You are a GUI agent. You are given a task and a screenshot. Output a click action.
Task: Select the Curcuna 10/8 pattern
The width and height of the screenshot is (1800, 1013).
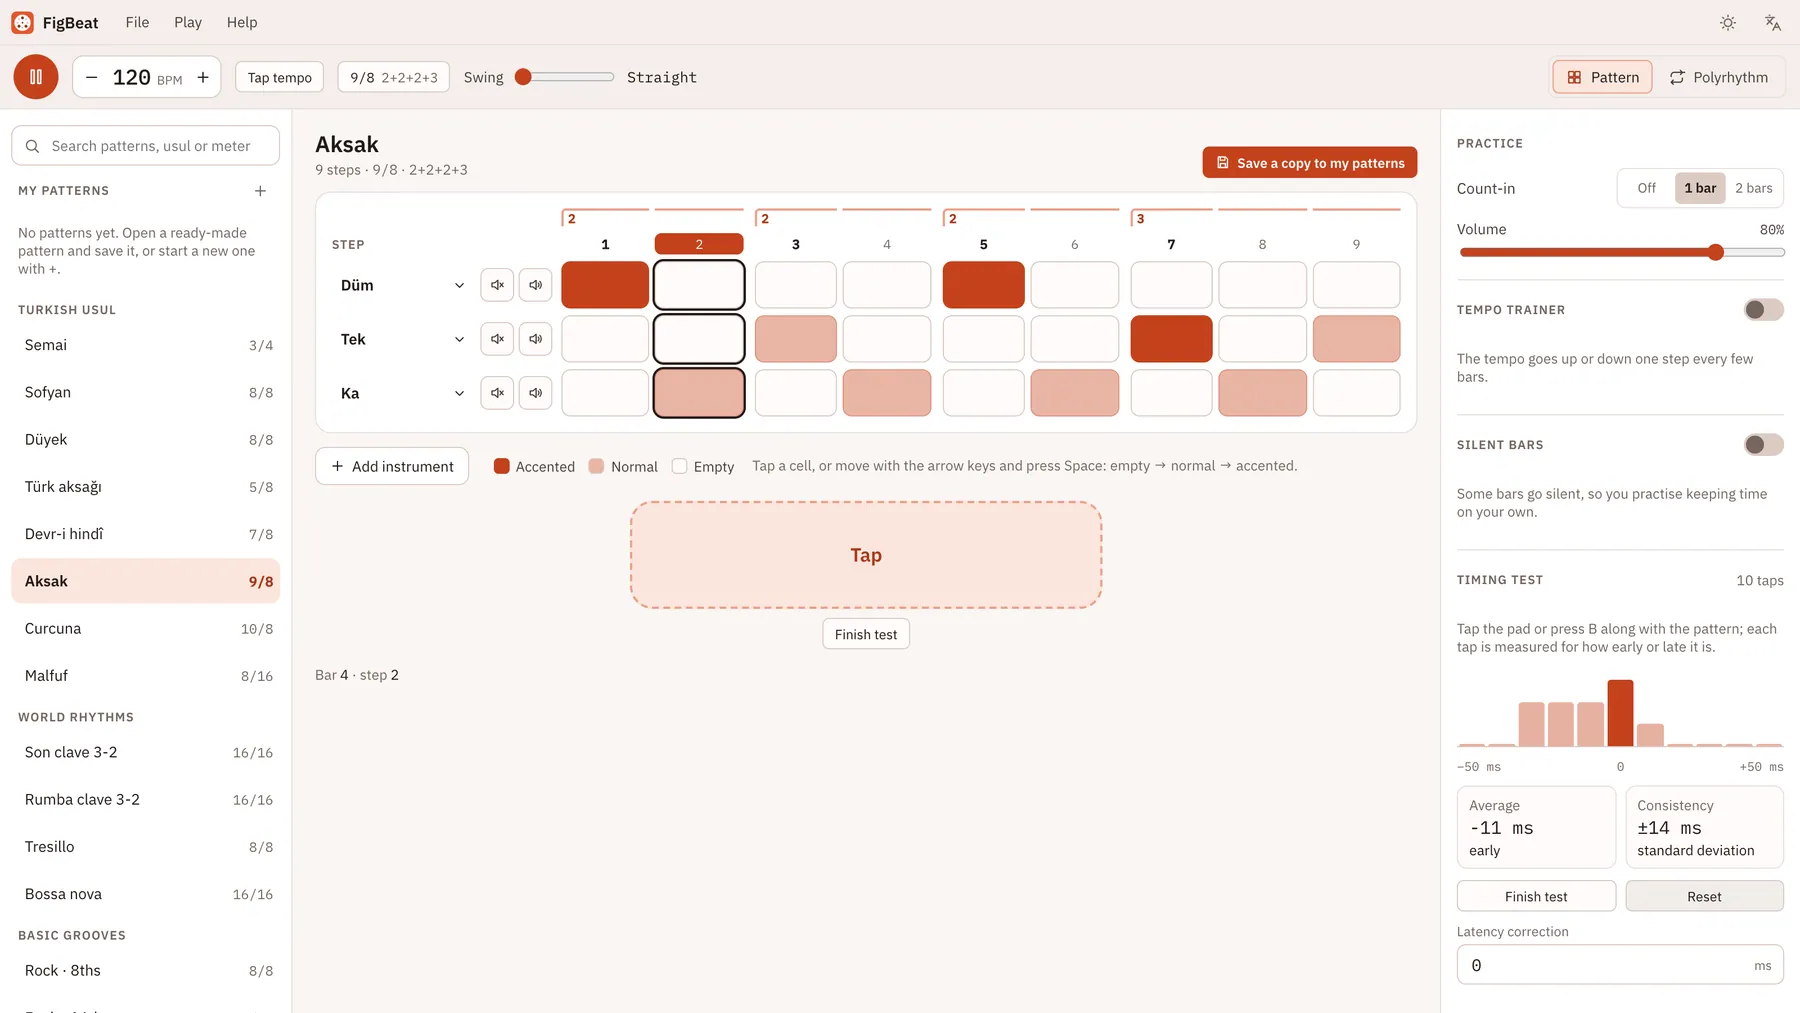tap(146, 628)
